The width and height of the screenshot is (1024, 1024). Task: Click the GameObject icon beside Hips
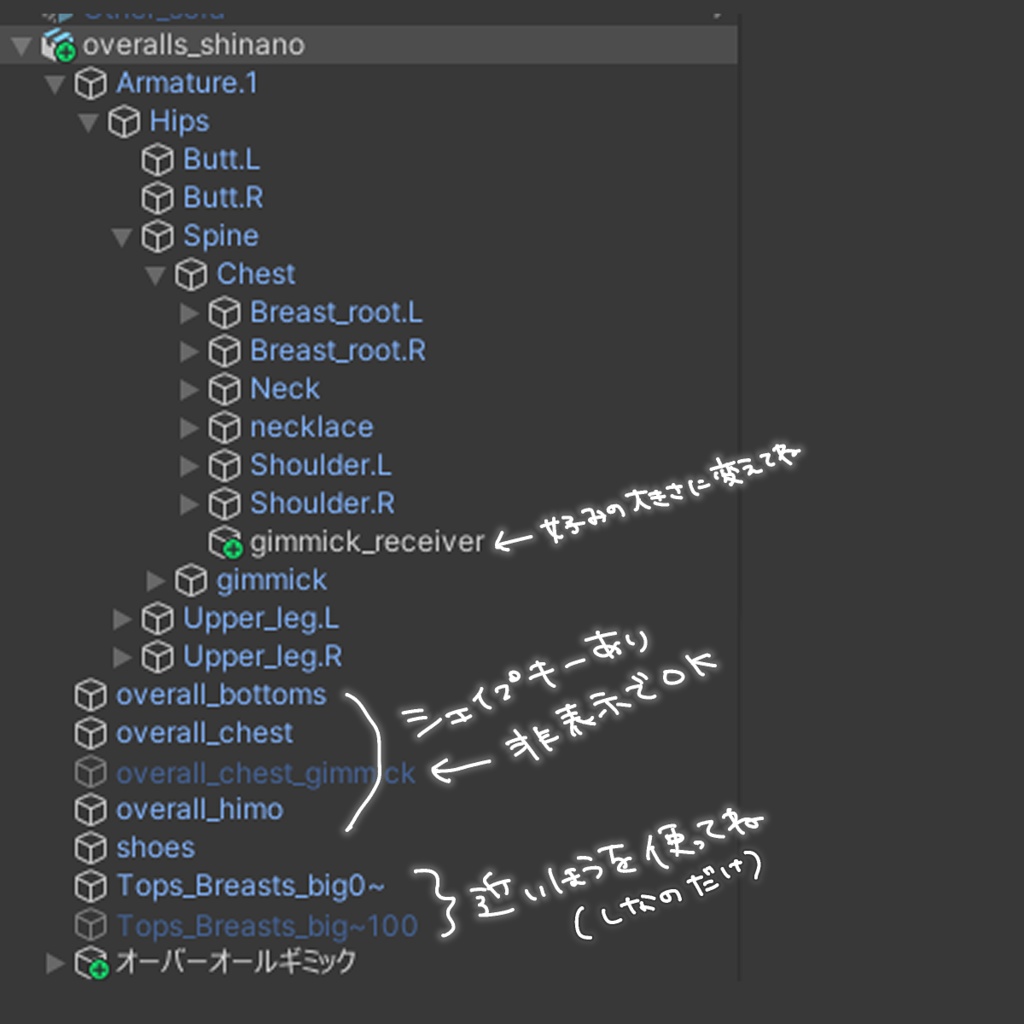point(124,121)
